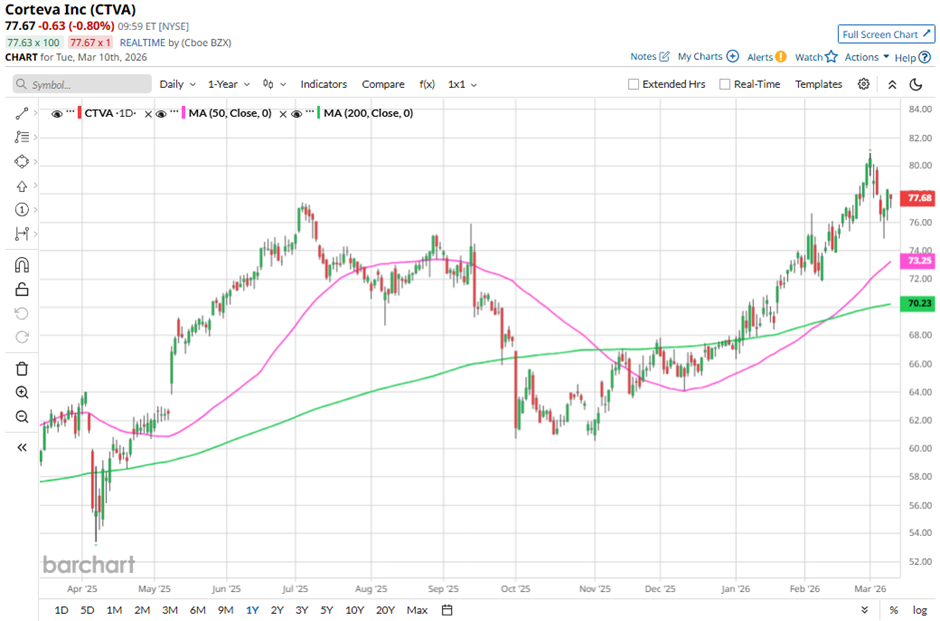Click the Full Screen Chart button
940x621 pixels.
click(887, 34)
